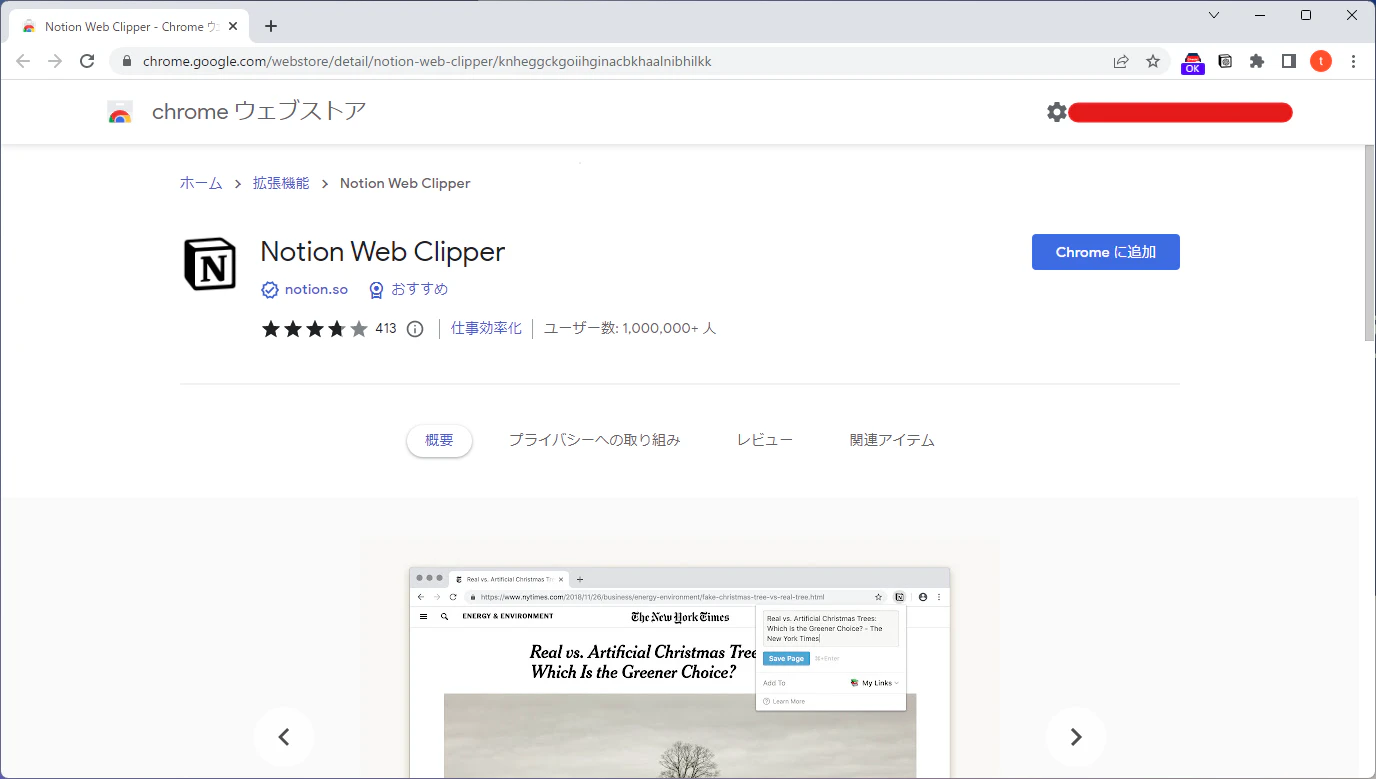
Task: Open the extension icon with OK badge
Action: pyautogui.click(x=1193, y=62)
